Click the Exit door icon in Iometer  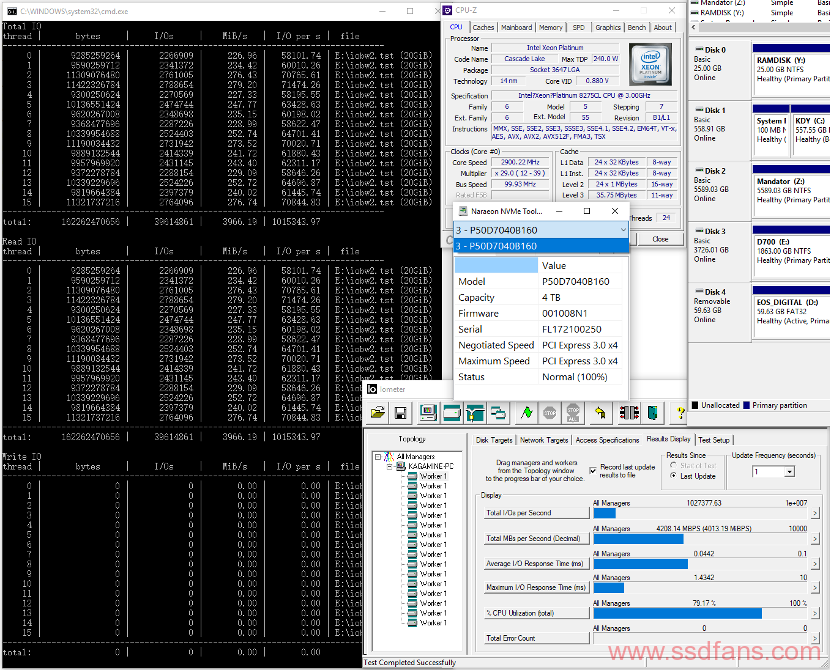[652, 413]
